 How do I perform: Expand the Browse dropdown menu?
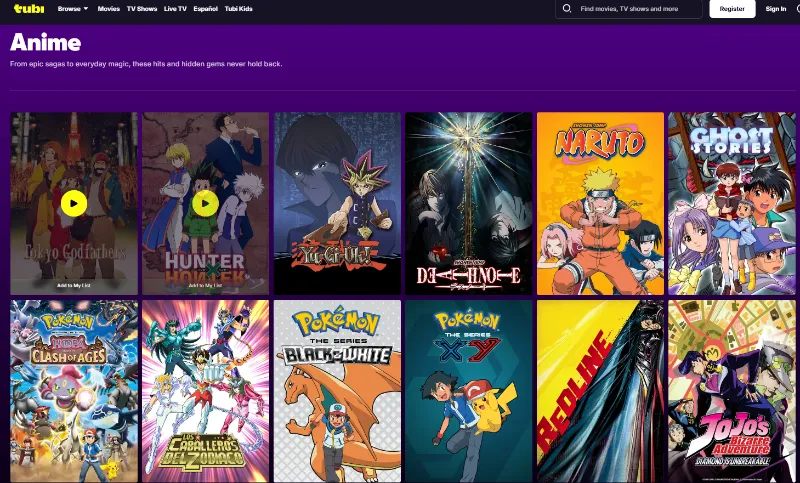click(x=73, y=8)
